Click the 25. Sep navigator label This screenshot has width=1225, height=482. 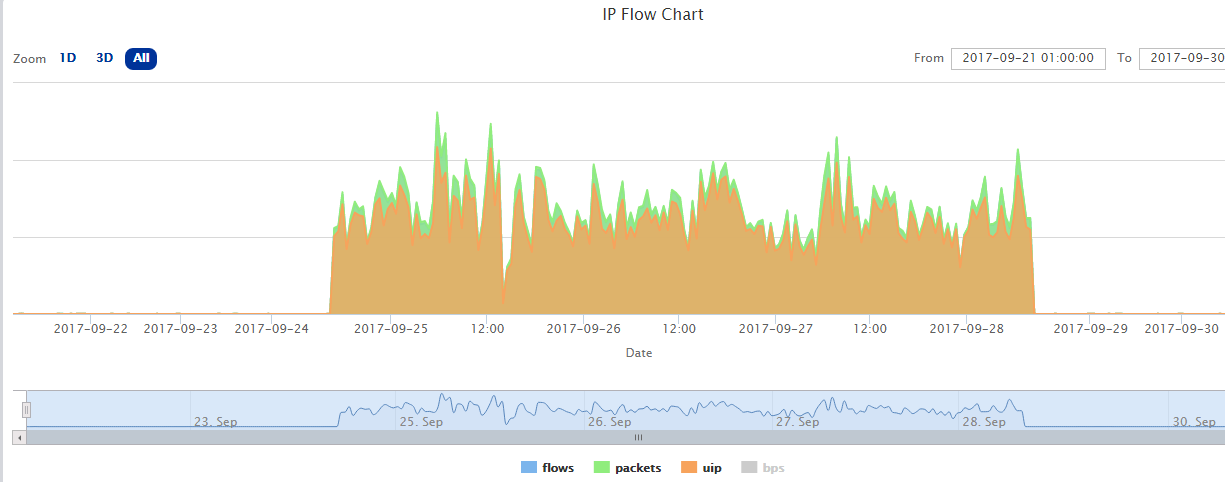click(421, 422)
